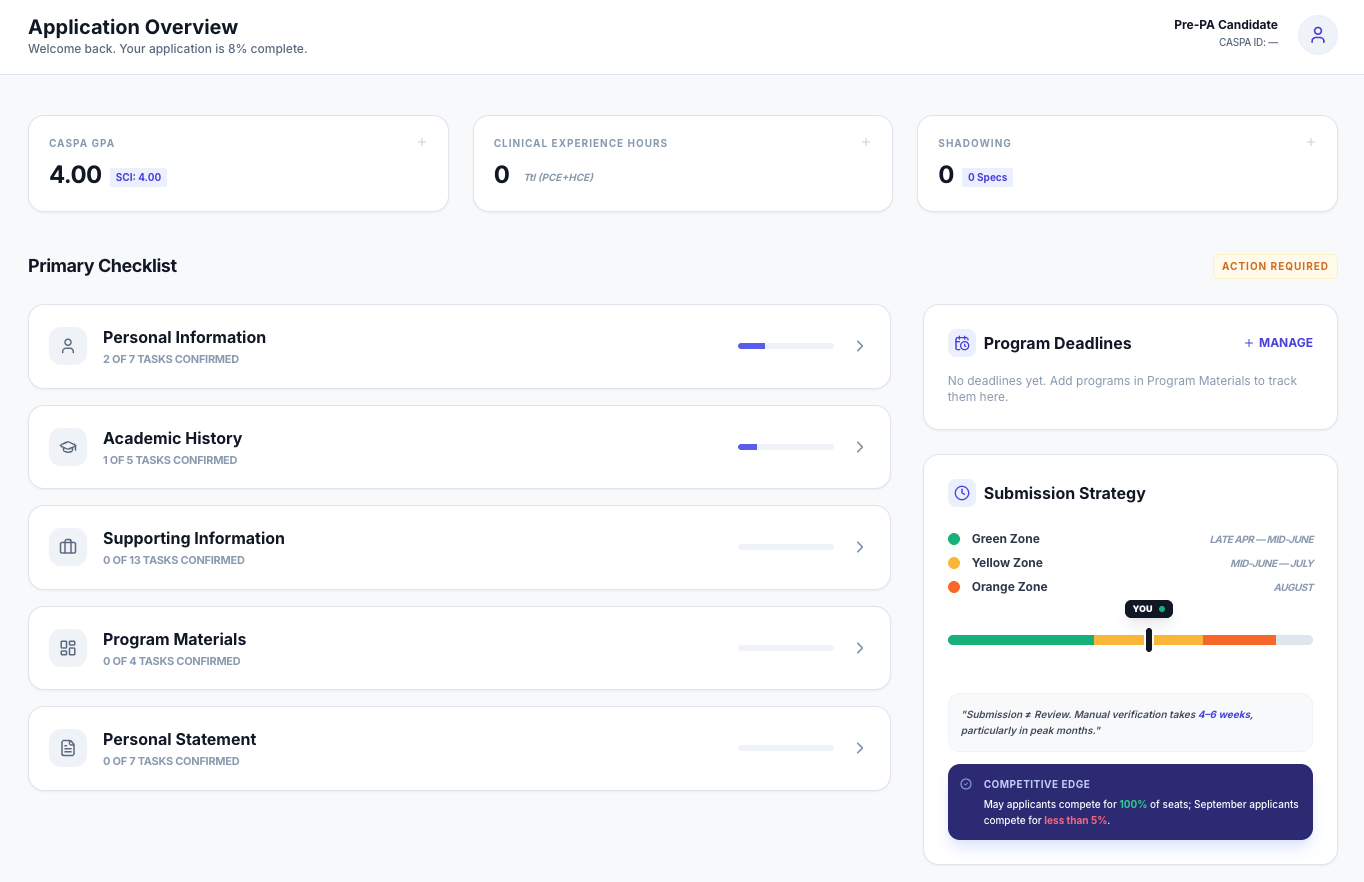Open the Program Materials checklist title

pyautogui.click(x=174, y=639)
